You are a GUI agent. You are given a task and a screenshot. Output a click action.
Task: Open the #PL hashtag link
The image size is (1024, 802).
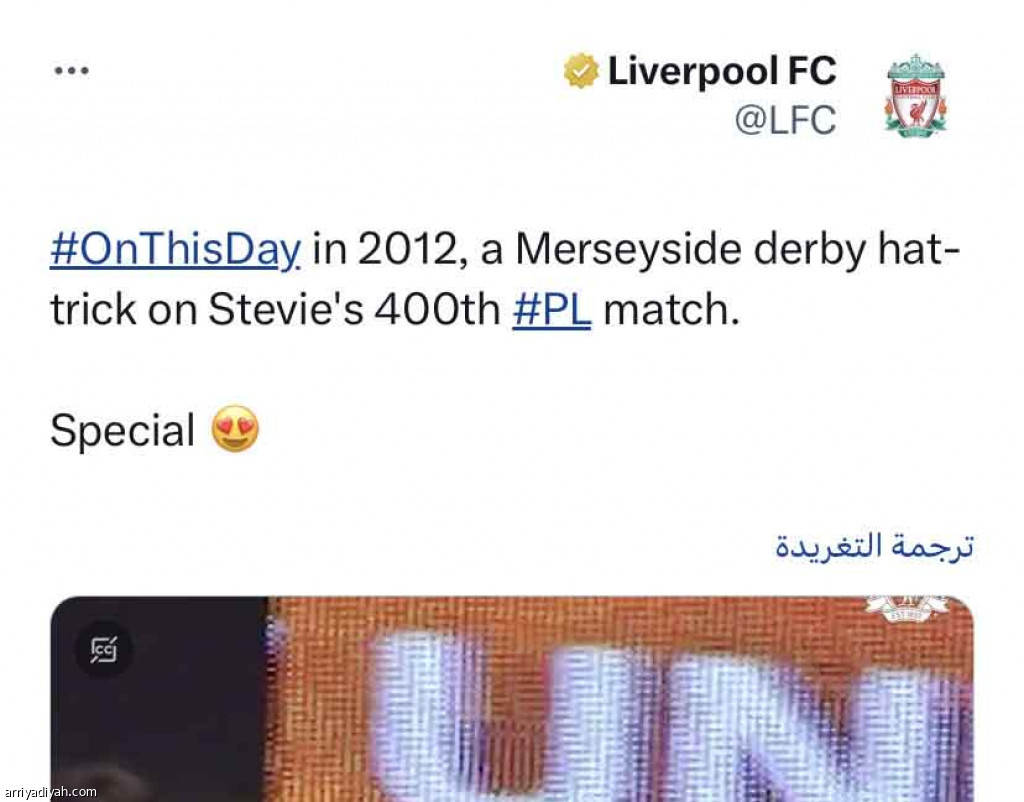(x=552, y=310)
